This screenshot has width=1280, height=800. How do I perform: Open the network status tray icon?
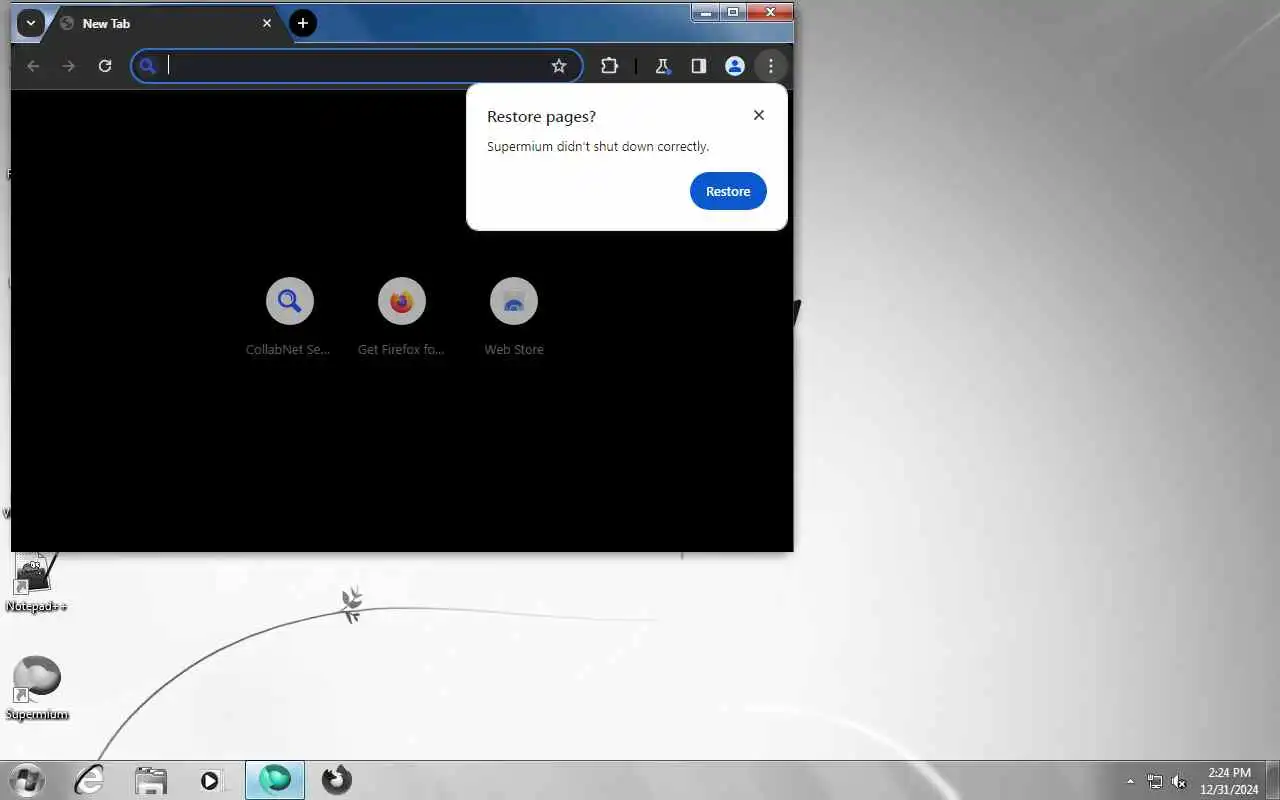pos(1155,781)
